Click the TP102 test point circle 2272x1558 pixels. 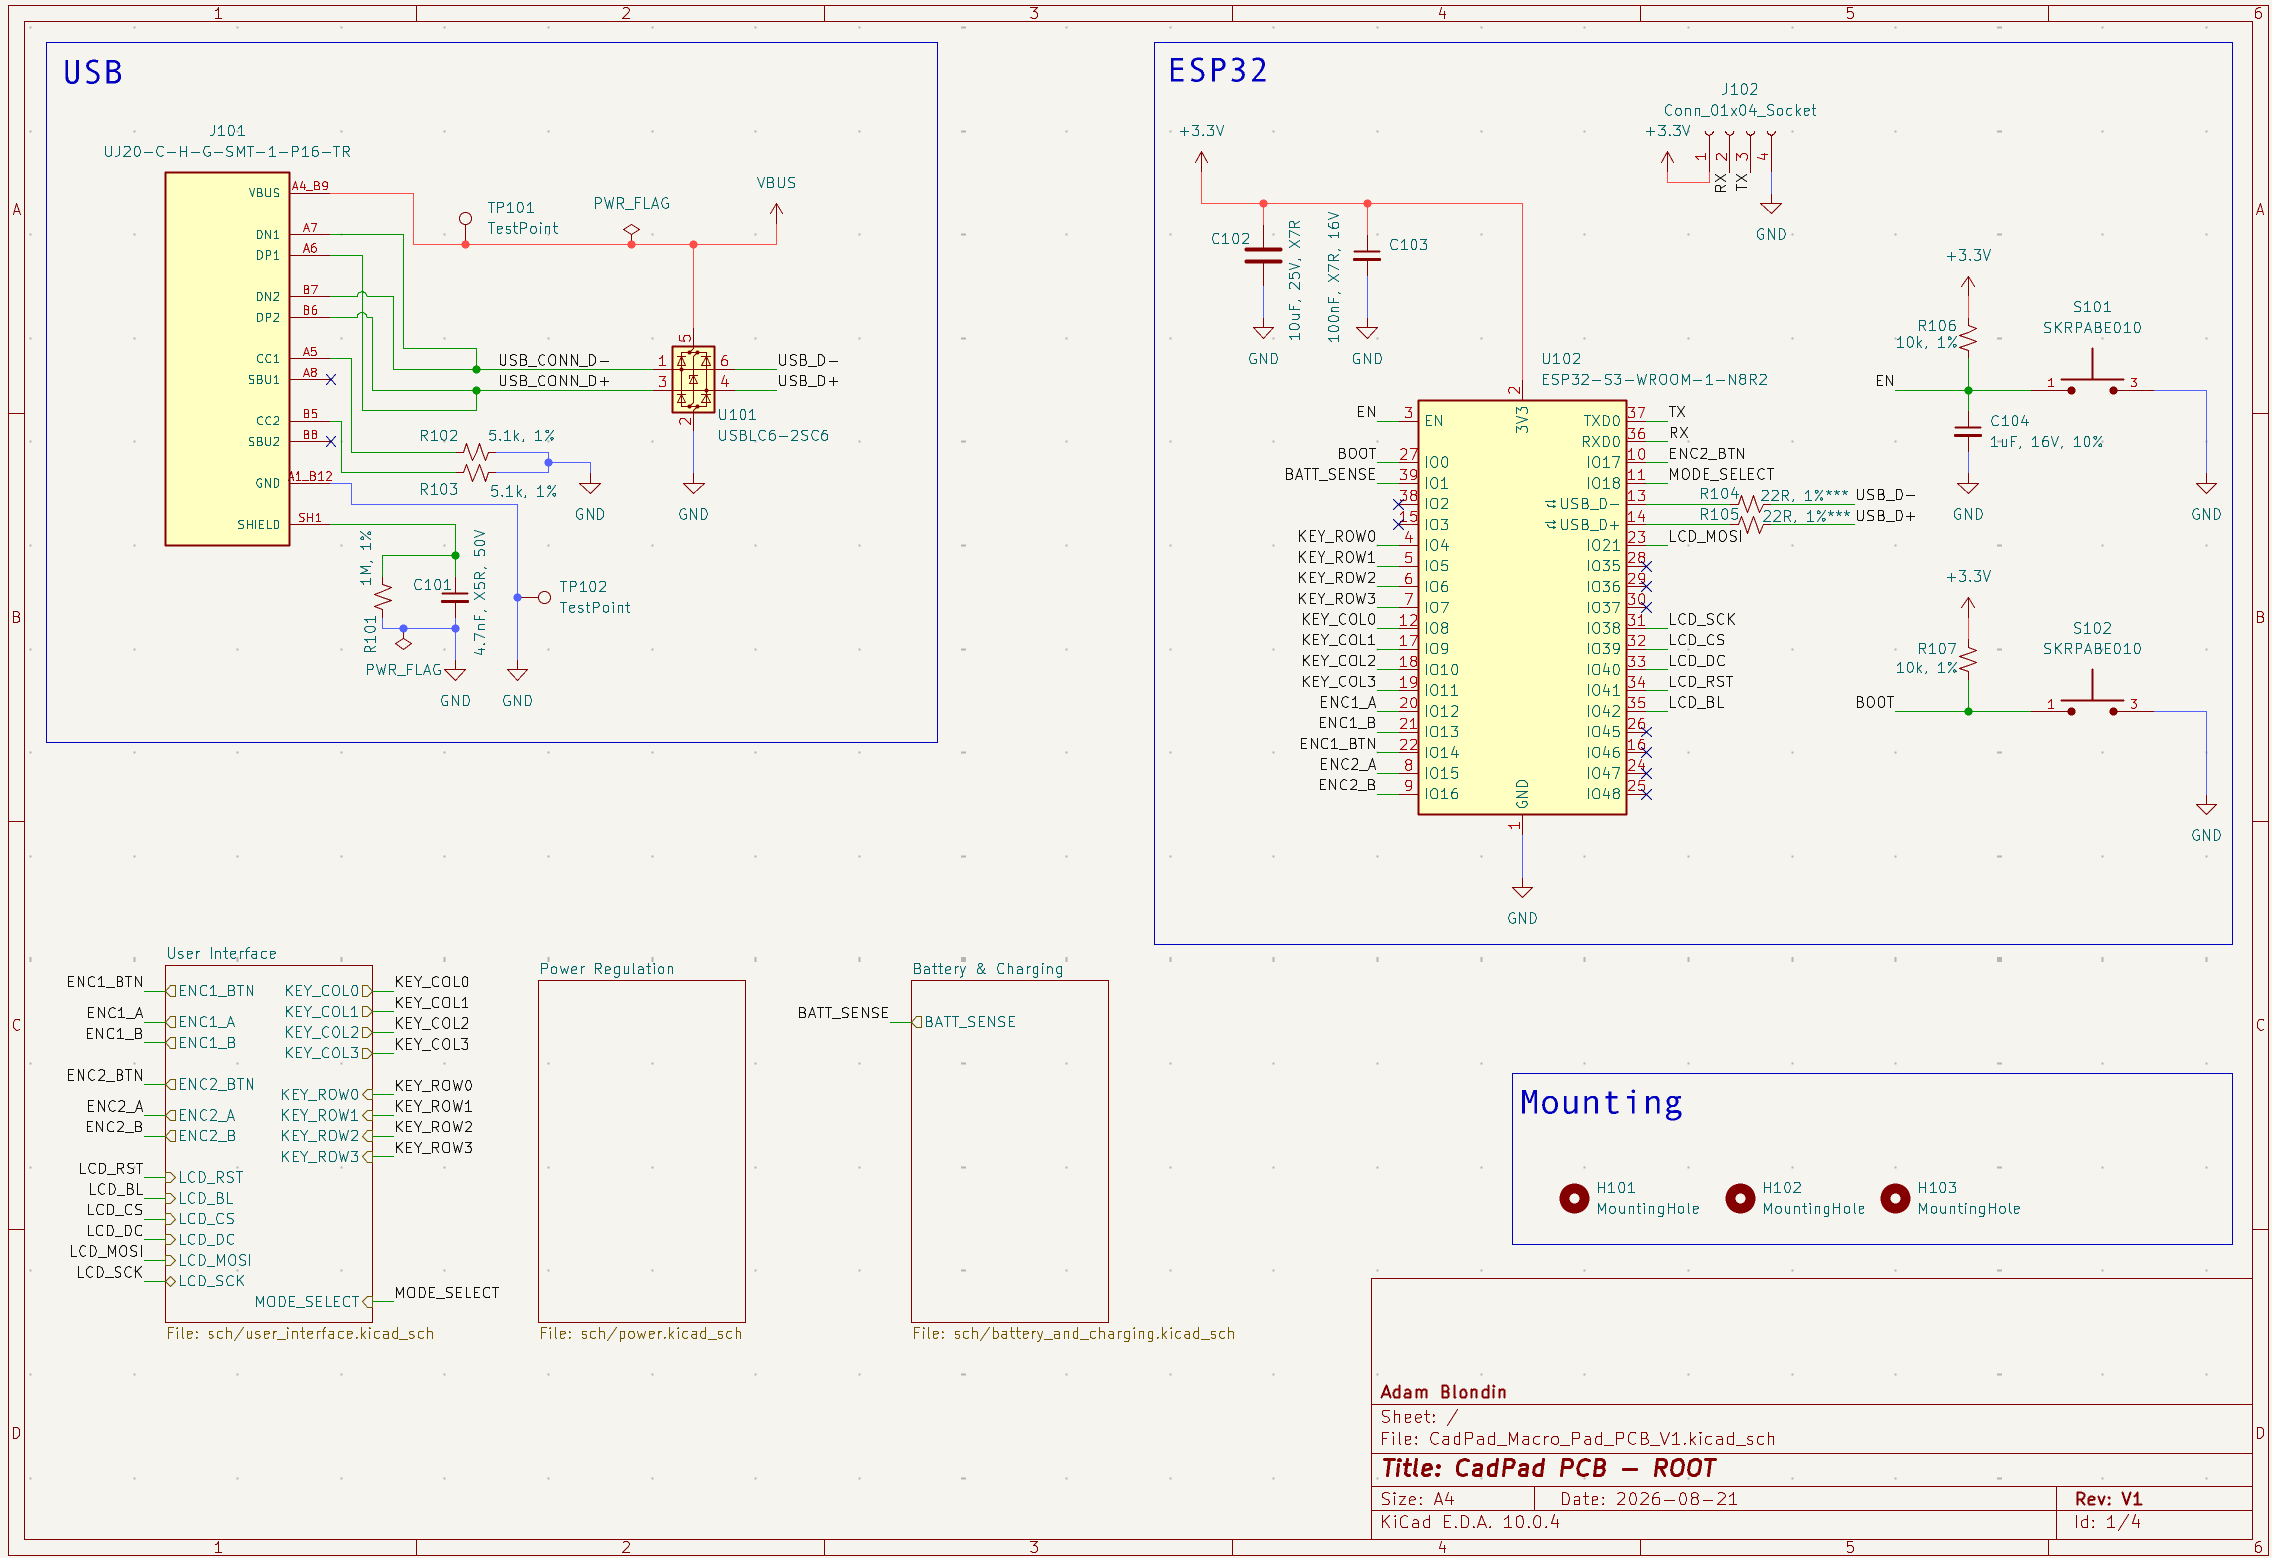(544, 597)
